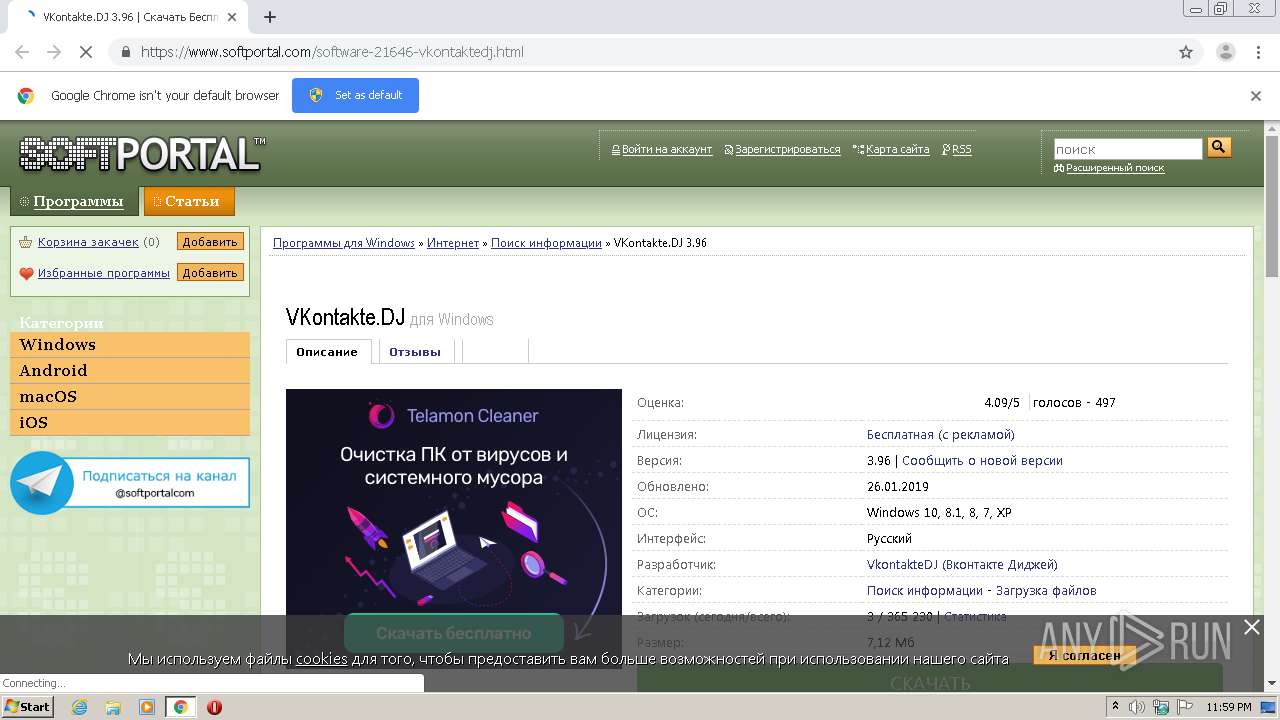This screenshot has width=1280, height=720.
Task: Focus the поиск search field
Action: click(1128, 149)
